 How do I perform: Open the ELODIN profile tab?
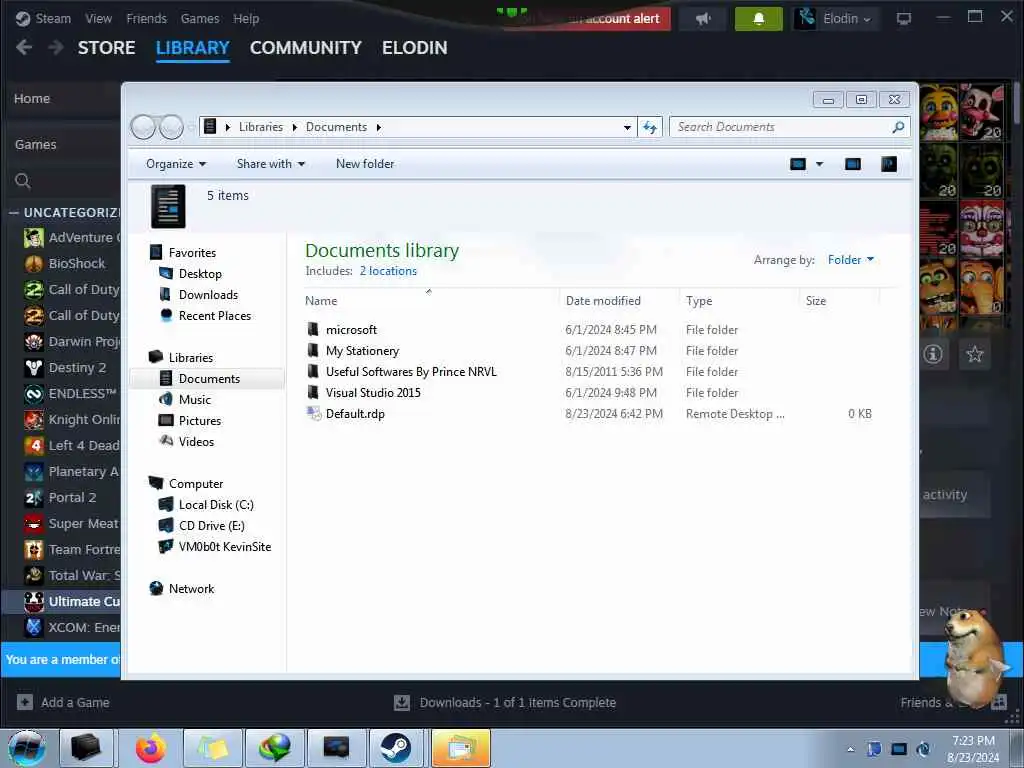point(415,48)
